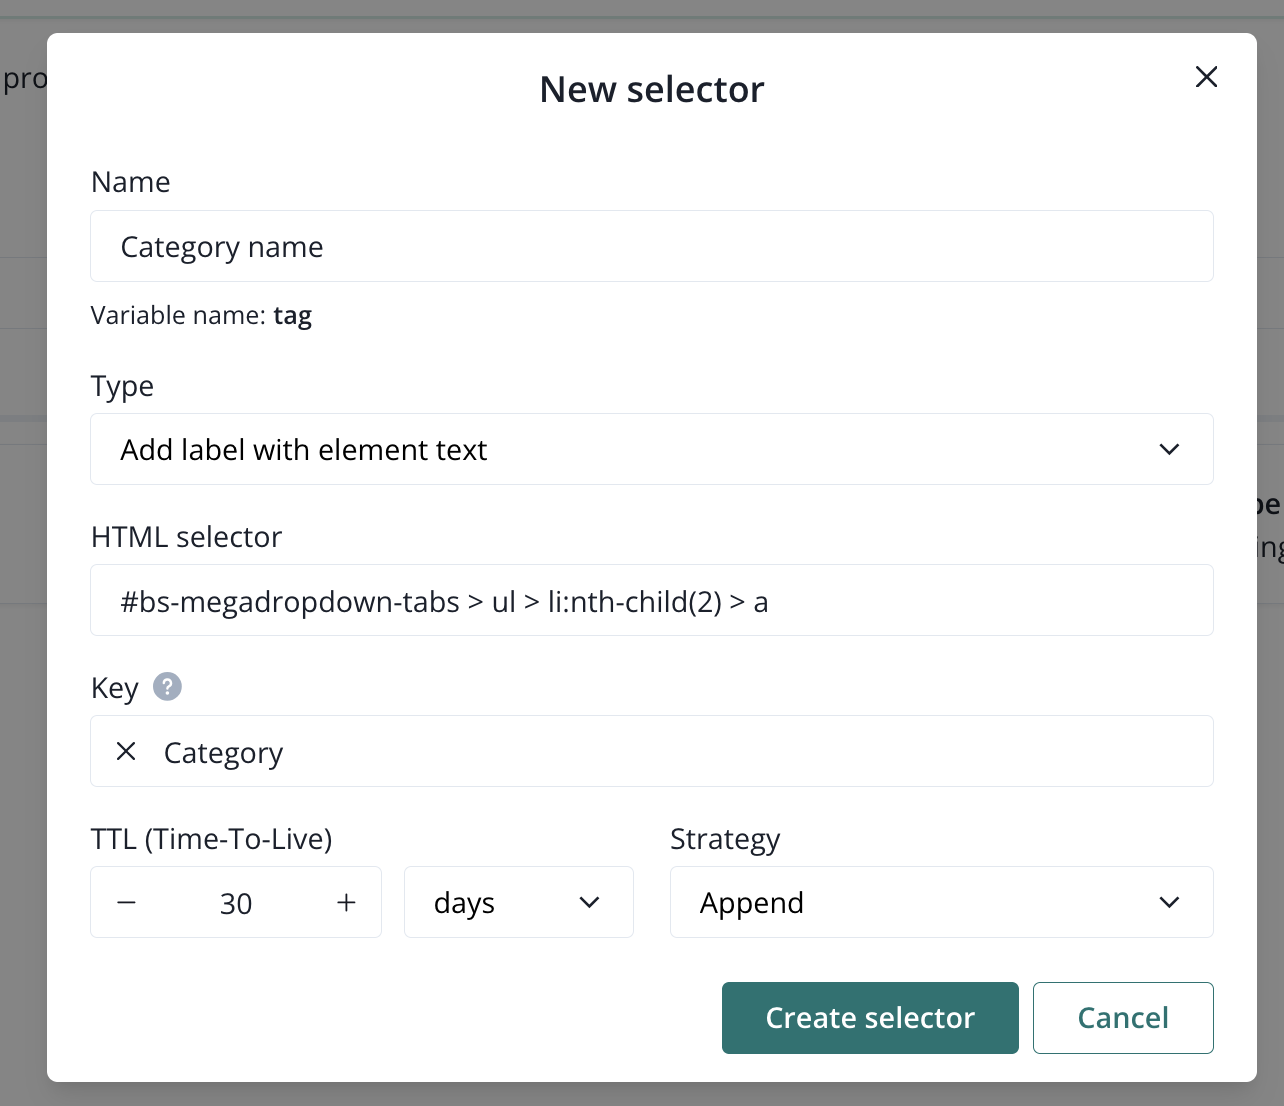The width and height of the screenshot is (1284, 1106).
Task: Remove the Category key with X icon
Action: pos(126,751)
